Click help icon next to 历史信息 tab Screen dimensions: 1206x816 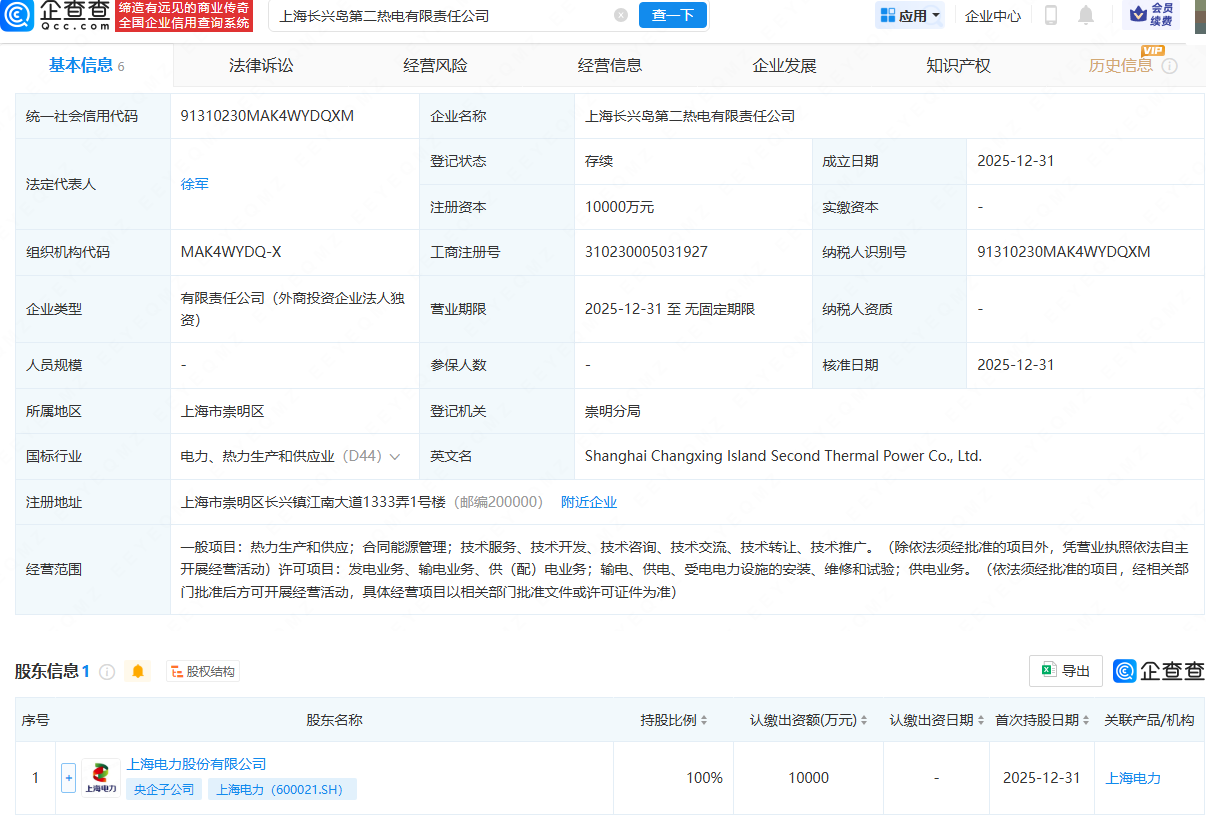(1169, 66)
